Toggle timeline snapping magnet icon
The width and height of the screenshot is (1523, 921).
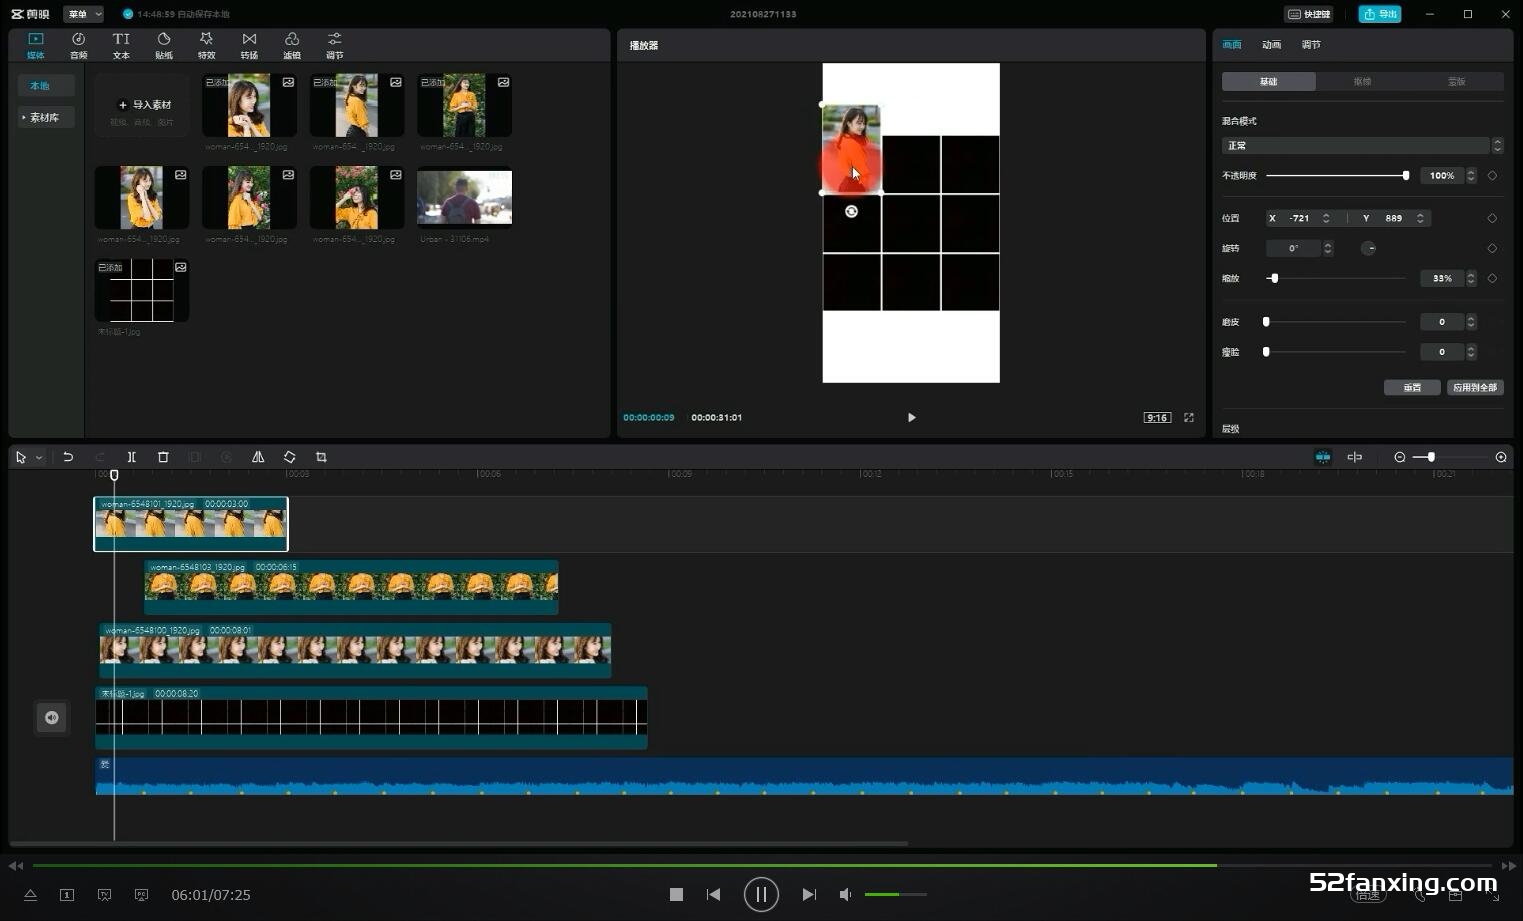[x=1323, y=457]
